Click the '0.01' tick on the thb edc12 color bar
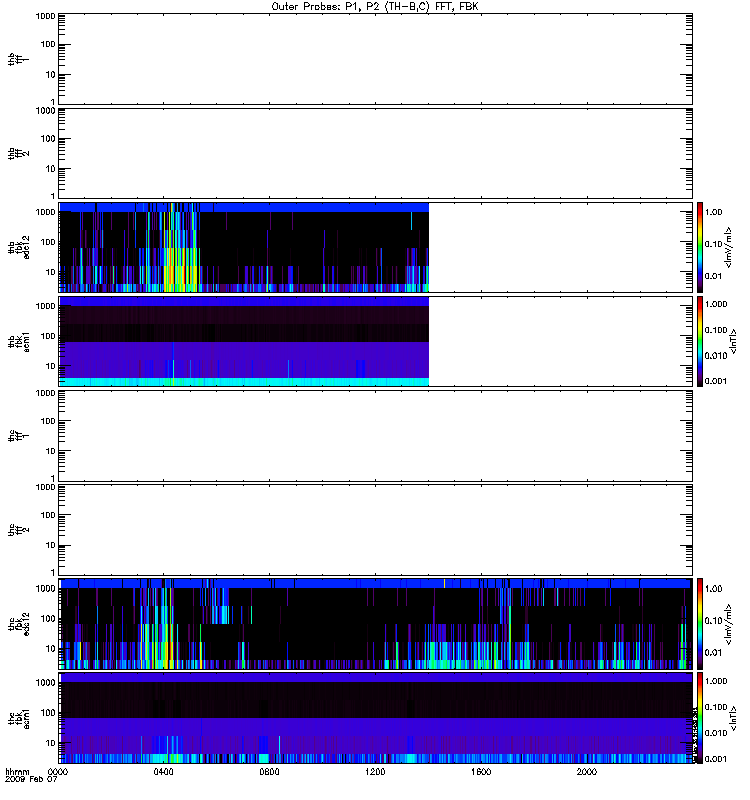This screenshot has width=750, height=800. pyautogui.click(x=713, y=276)
